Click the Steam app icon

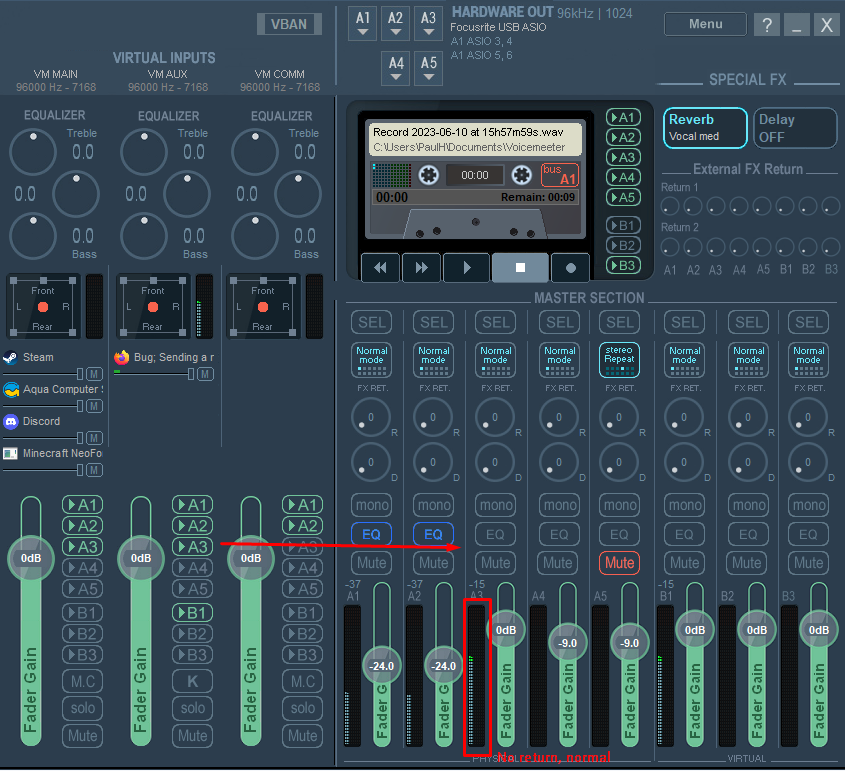(x=10, y=357)
